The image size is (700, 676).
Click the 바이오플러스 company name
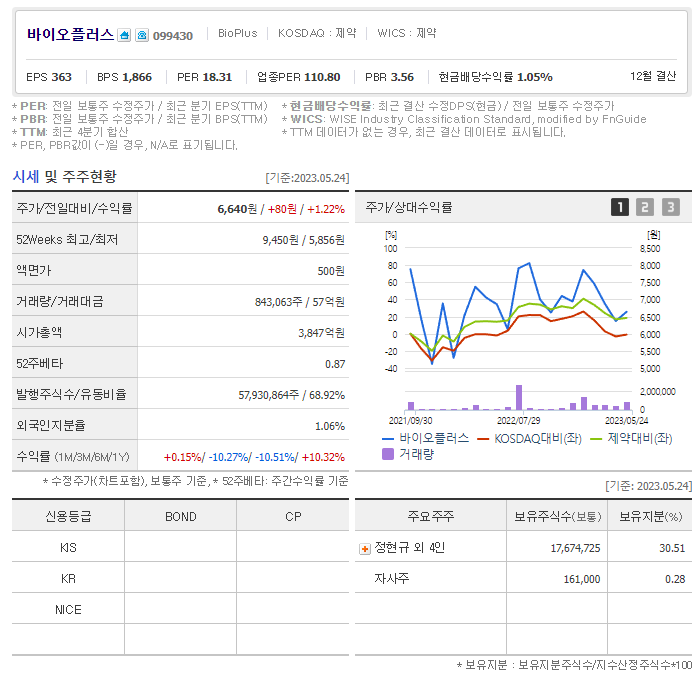(x=70, y=35)
